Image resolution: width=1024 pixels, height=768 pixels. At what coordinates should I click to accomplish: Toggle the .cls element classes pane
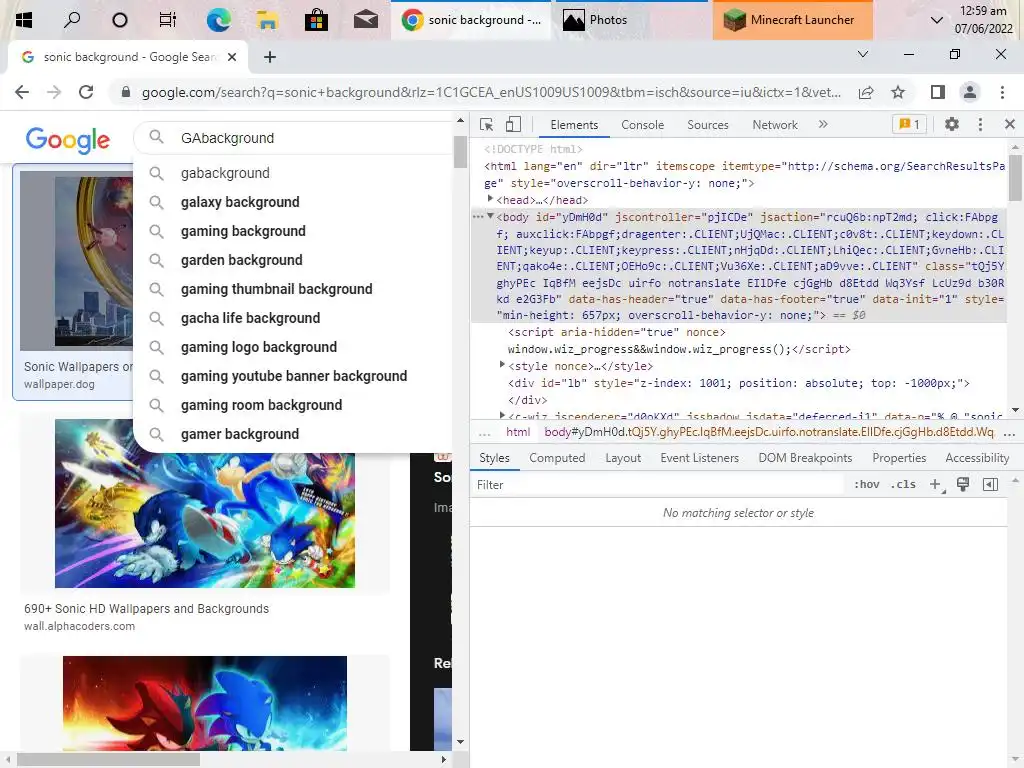tap(903, 485)
